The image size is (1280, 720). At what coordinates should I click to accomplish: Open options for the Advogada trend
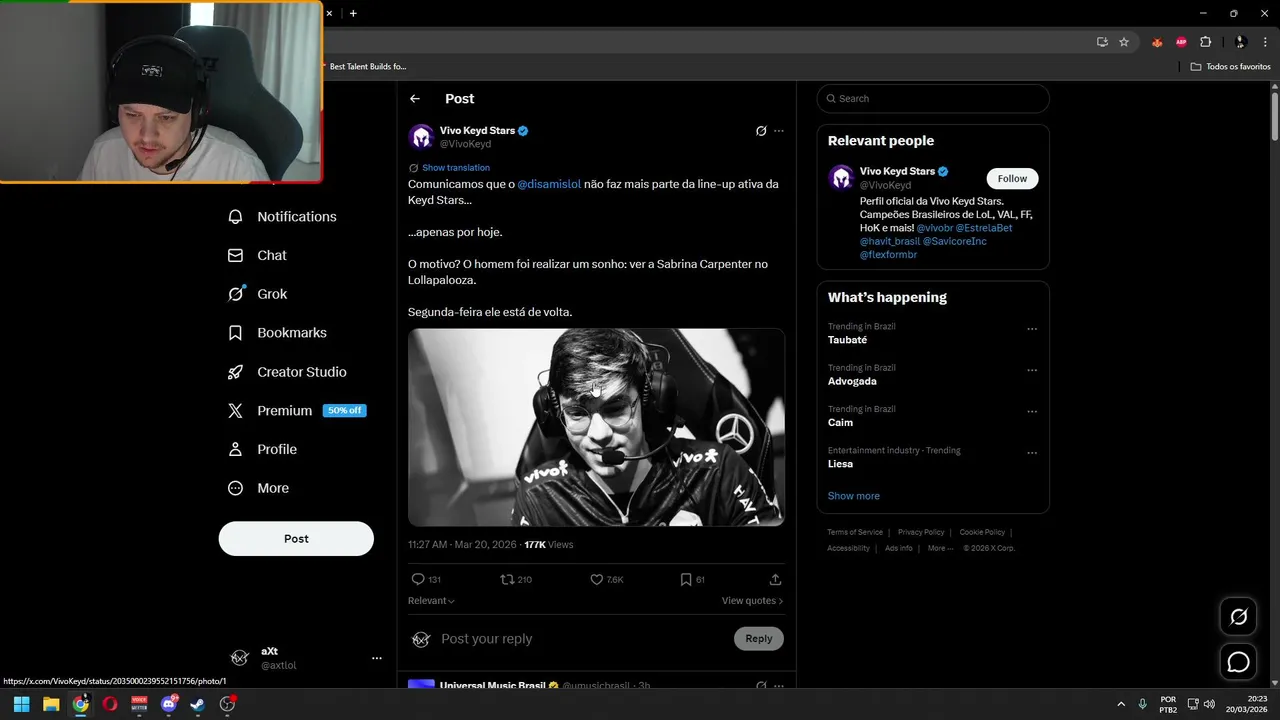coord(1032,370)
